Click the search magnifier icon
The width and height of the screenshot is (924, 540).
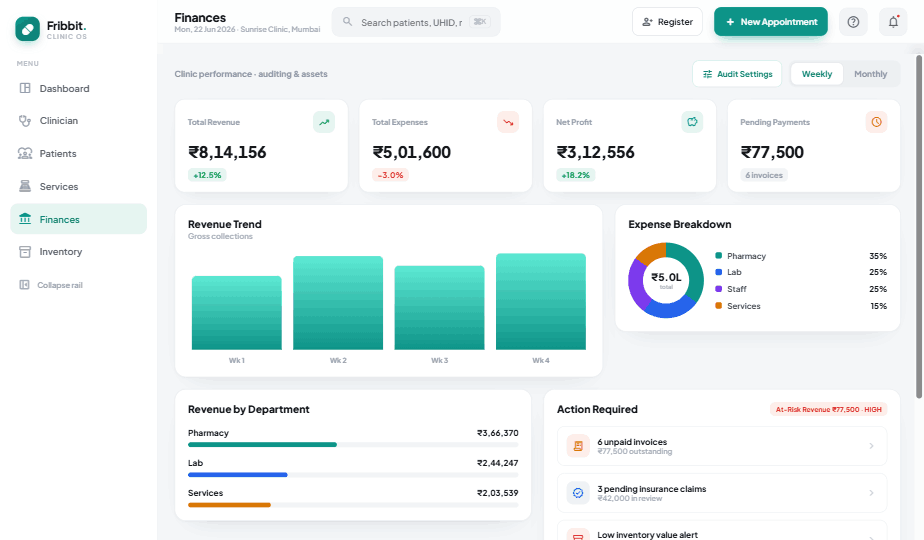[x=348, y=22]
